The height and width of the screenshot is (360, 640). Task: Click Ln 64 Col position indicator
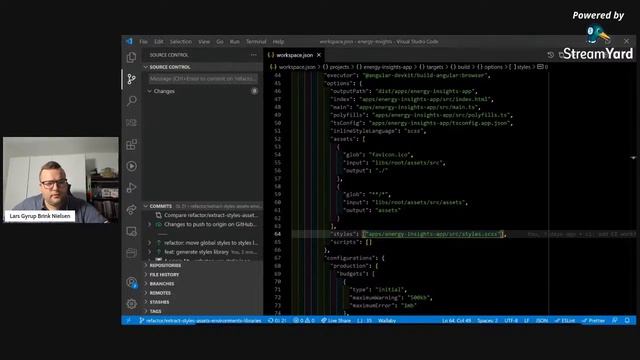[456, 320]
